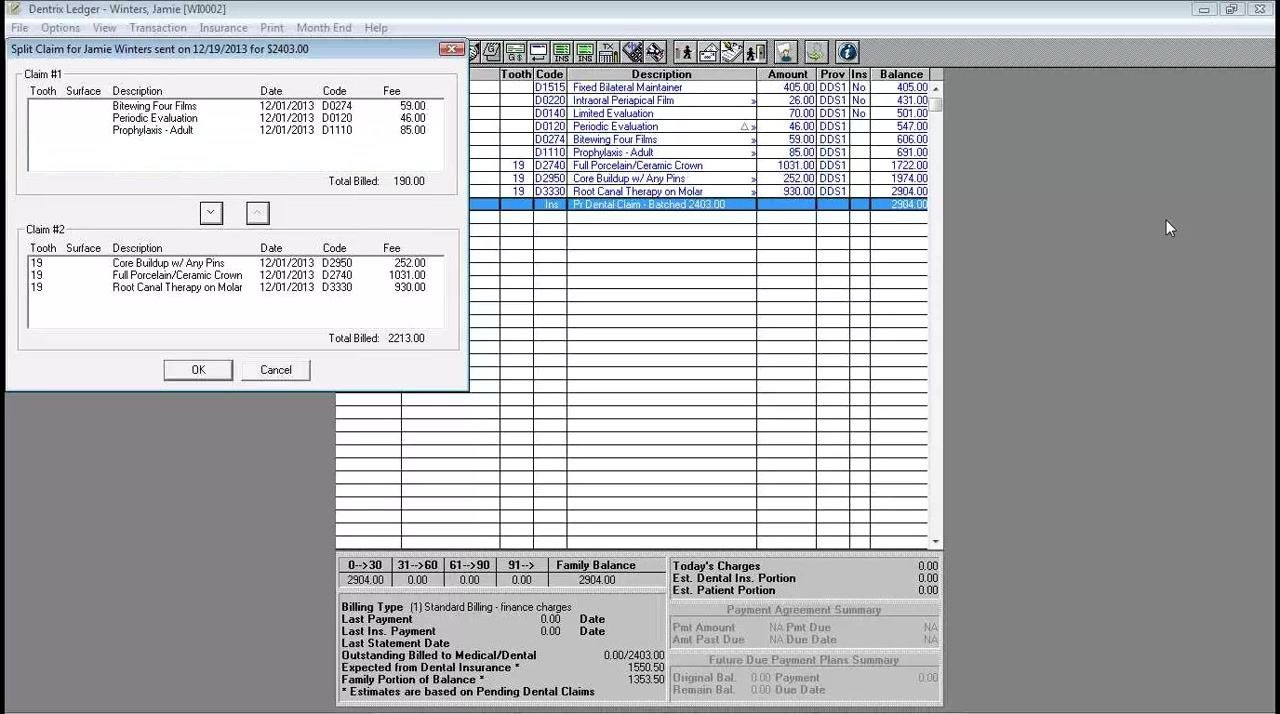The width and height of the screenshot is (1280, 714).
Task: Select ledger row with code D3330
Action: click(698, 192)
